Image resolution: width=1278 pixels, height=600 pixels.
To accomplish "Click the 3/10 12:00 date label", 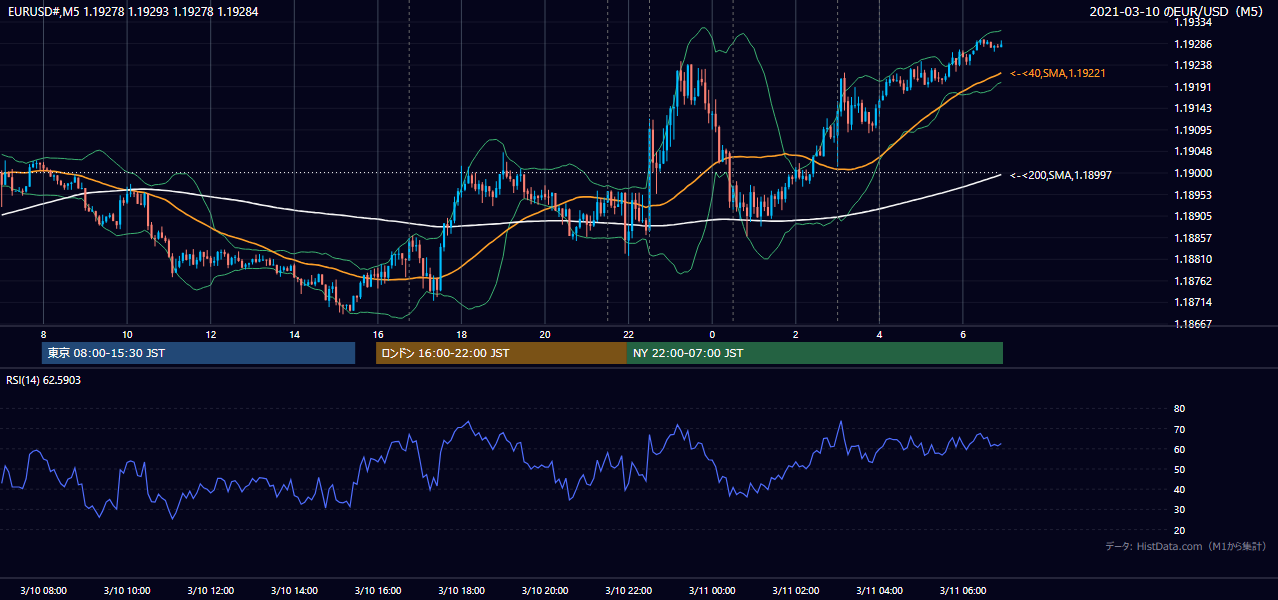I will [x=210, y=591].
